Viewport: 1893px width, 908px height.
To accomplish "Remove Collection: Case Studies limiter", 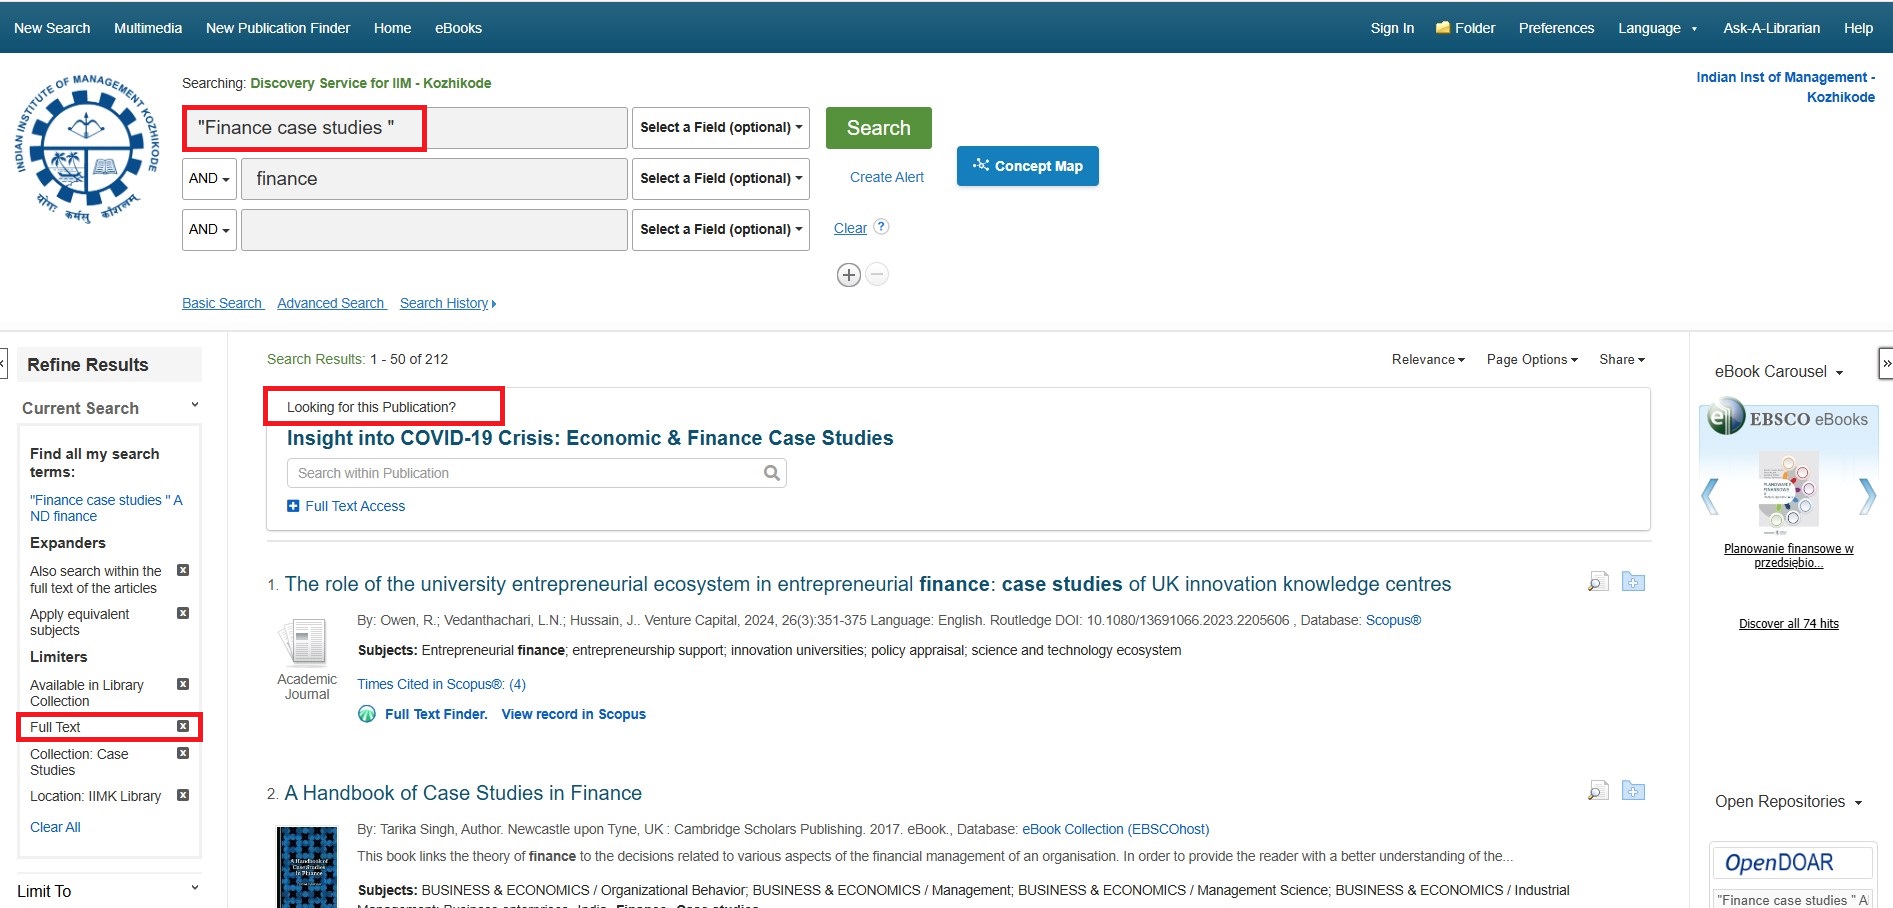I will (x=183, y=754).
